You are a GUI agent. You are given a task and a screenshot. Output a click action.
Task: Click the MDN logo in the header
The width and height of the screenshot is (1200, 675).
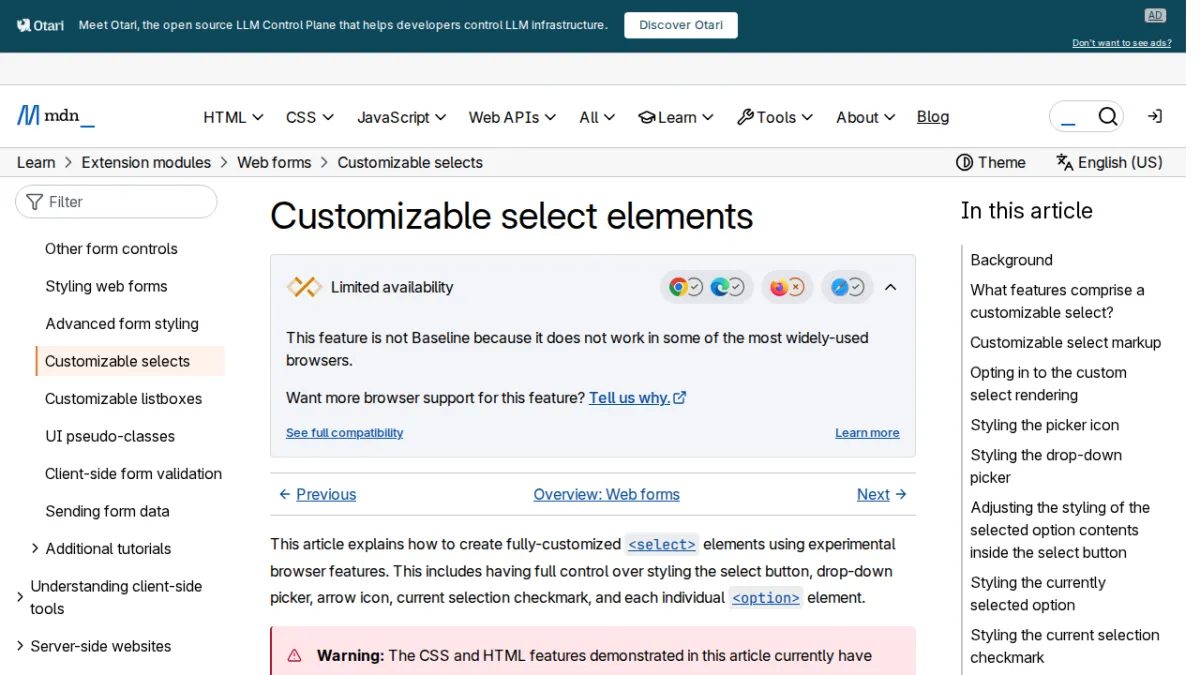pyautogui.click(x=56, y=117)
